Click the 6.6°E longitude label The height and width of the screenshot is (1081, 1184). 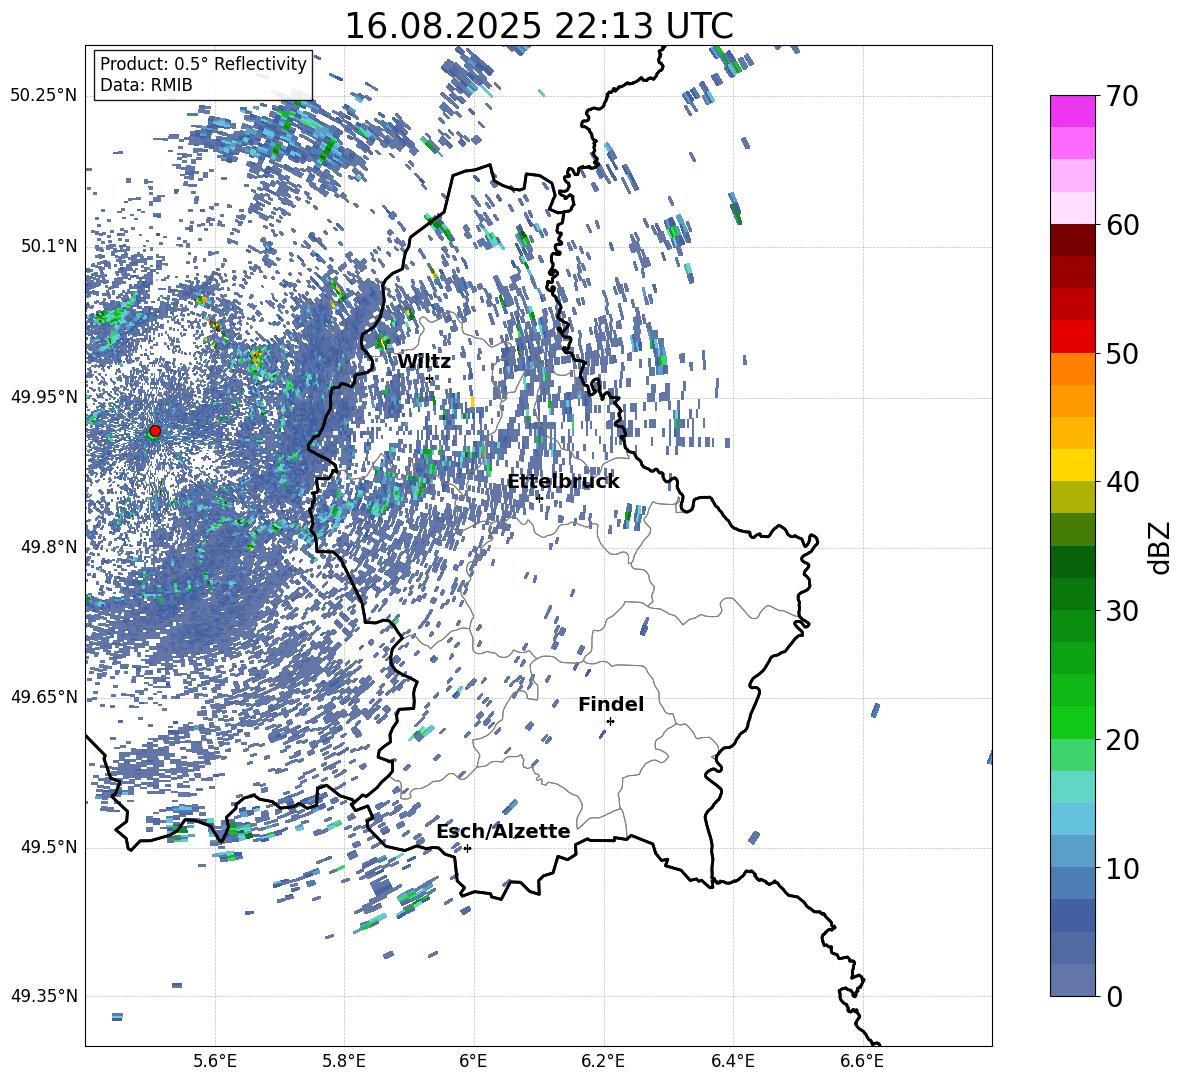862,1061
